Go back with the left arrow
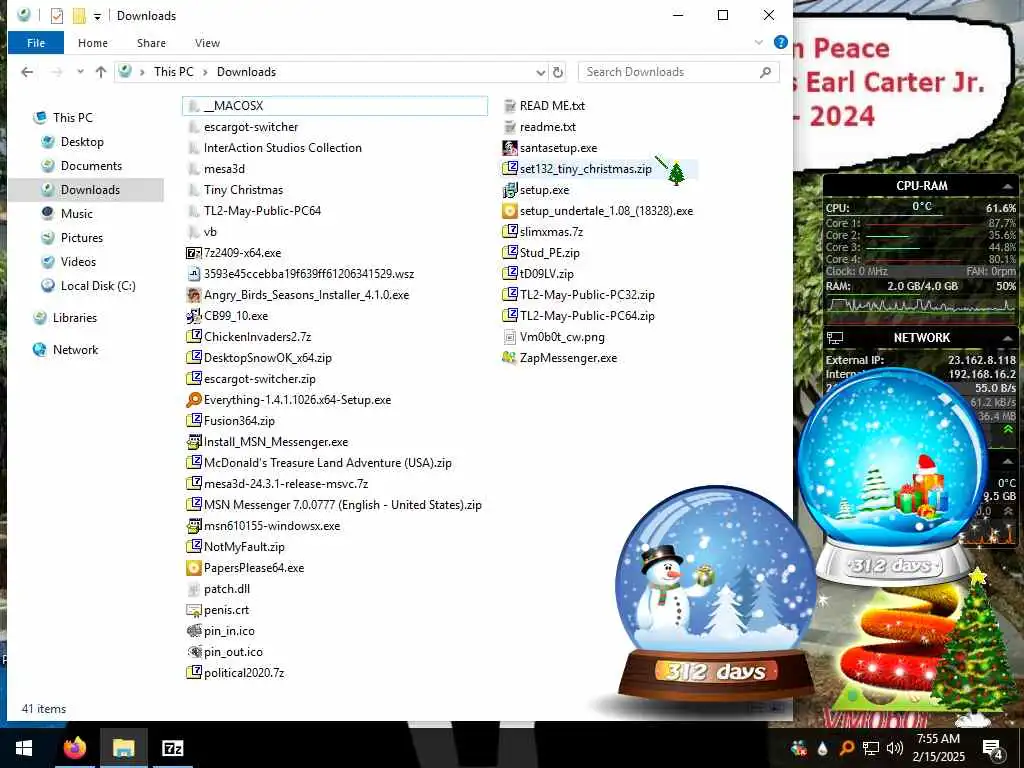This screenshot has width=1024, height=768. [27, 72]
